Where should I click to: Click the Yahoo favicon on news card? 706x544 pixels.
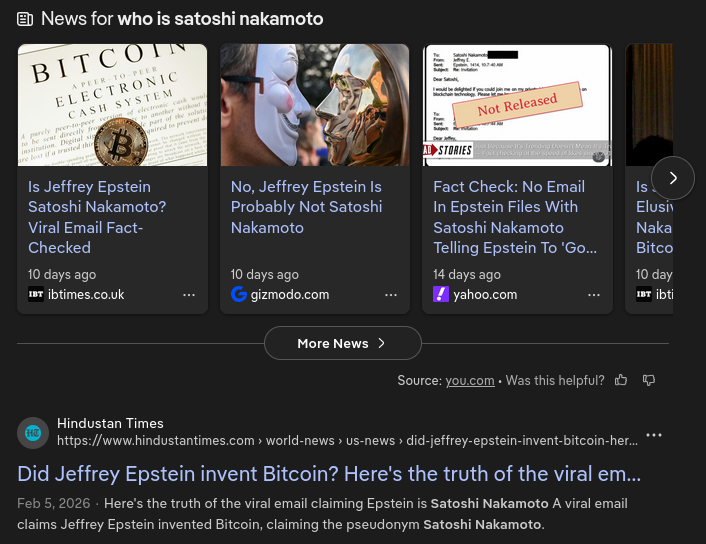tap(441, 294)
